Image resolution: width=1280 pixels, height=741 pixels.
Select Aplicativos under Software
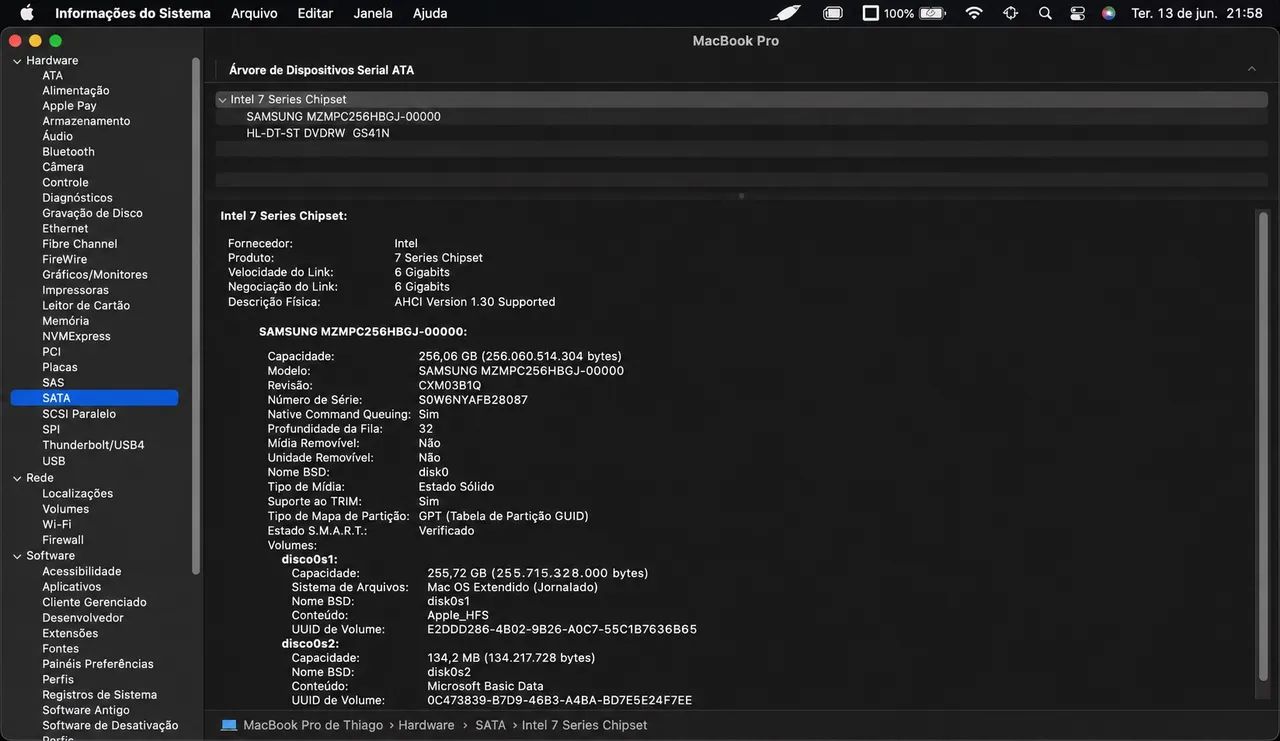tap(72, 587)
